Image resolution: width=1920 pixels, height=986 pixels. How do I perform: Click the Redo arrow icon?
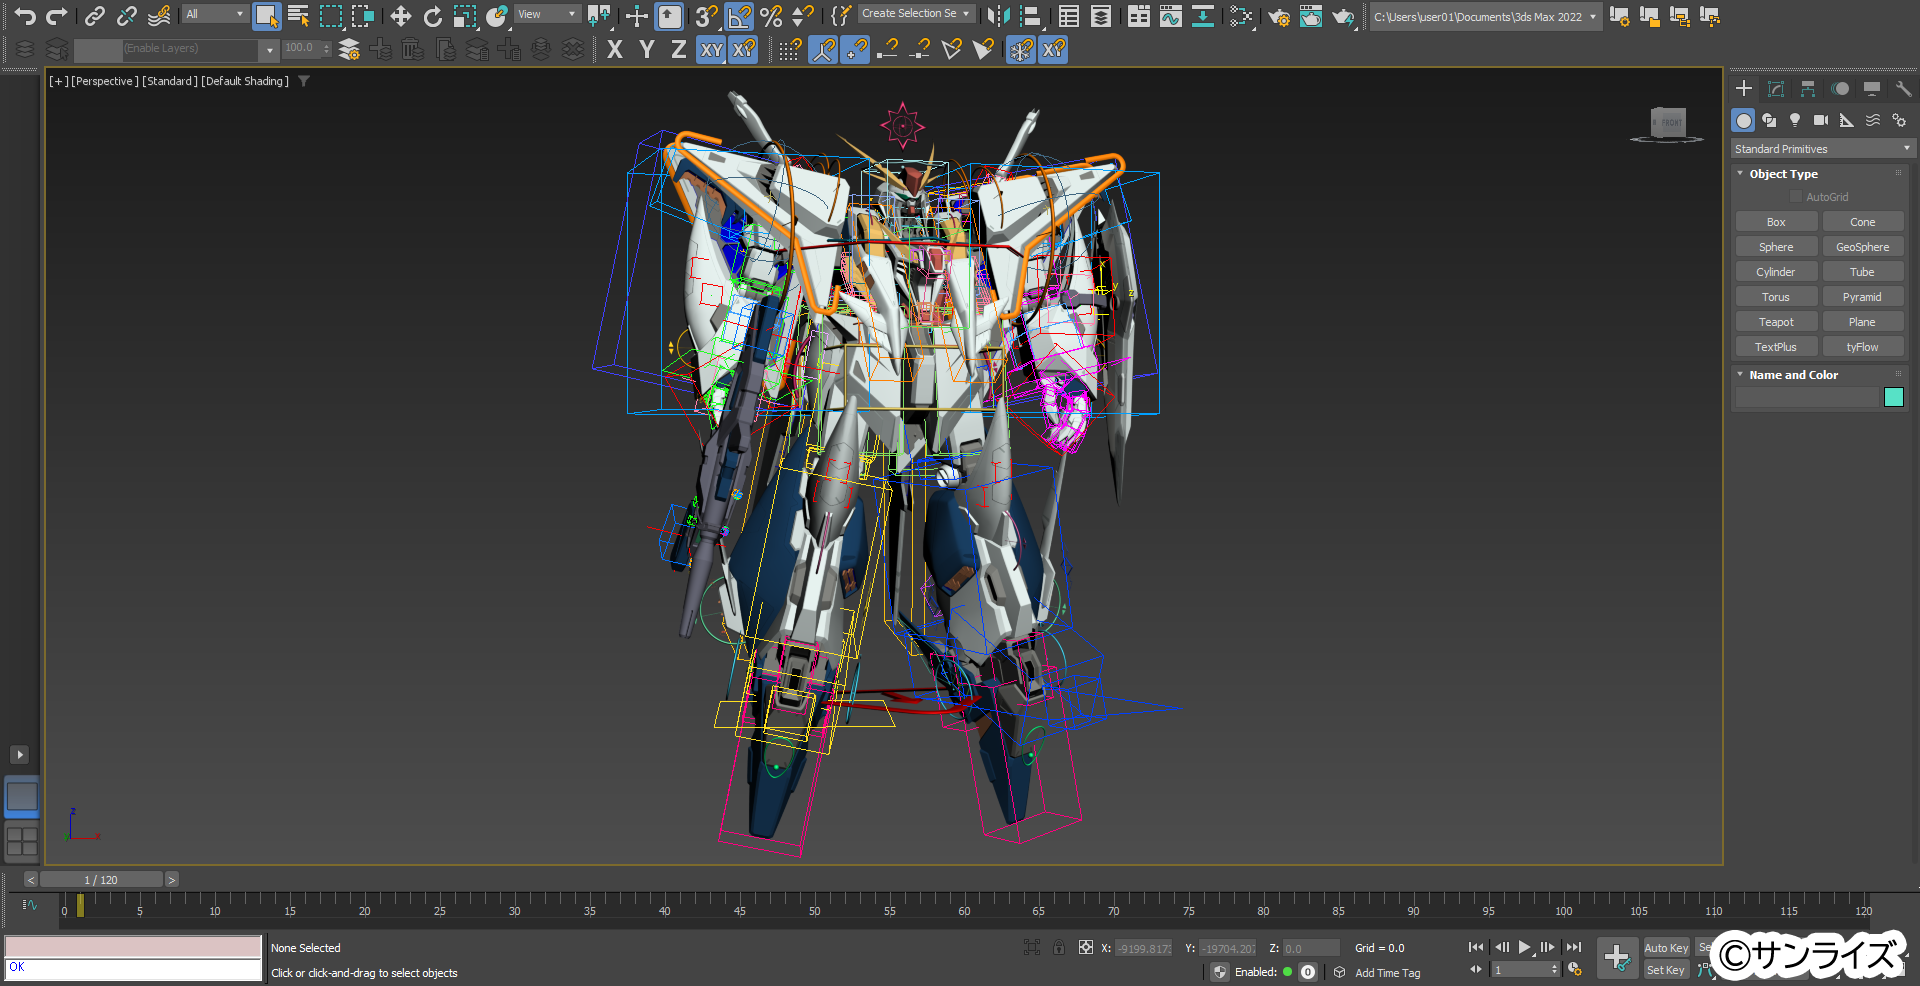coord(57,16)
